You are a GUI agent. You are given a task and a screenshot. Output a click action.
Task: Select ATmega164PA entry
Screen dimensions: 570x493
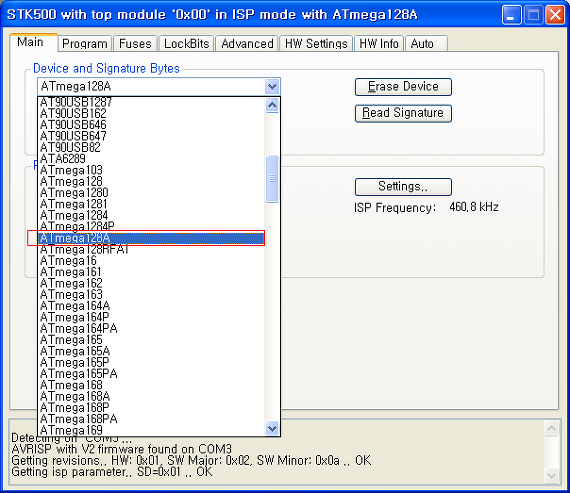pos(151,329)
